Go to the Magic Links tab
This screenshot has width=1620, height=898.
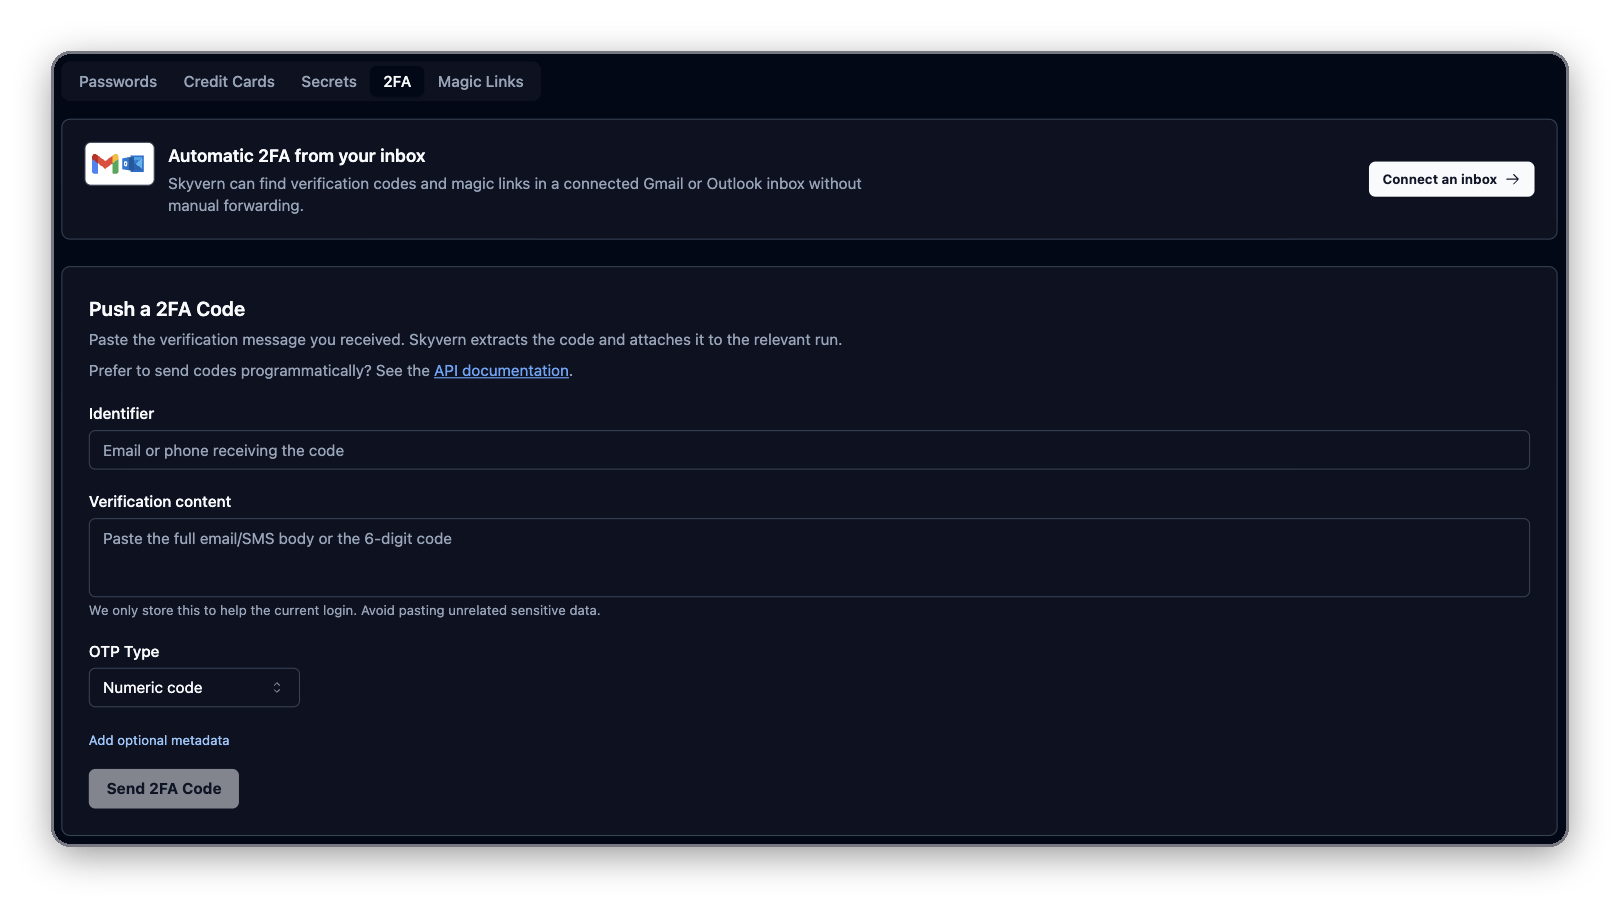(481, 82)
